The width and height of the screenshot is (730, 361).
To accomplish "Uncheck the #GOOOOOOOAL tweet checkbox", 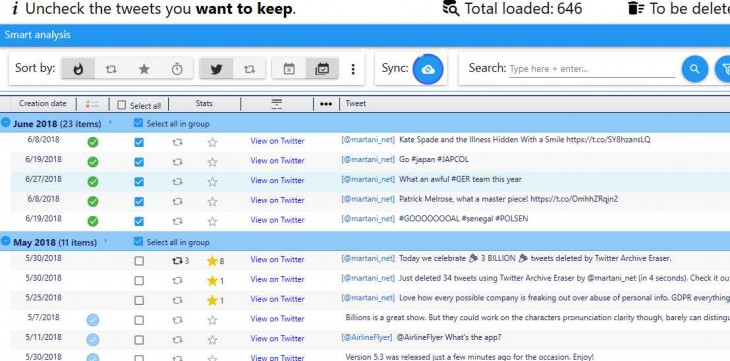I will pos(139,221).
